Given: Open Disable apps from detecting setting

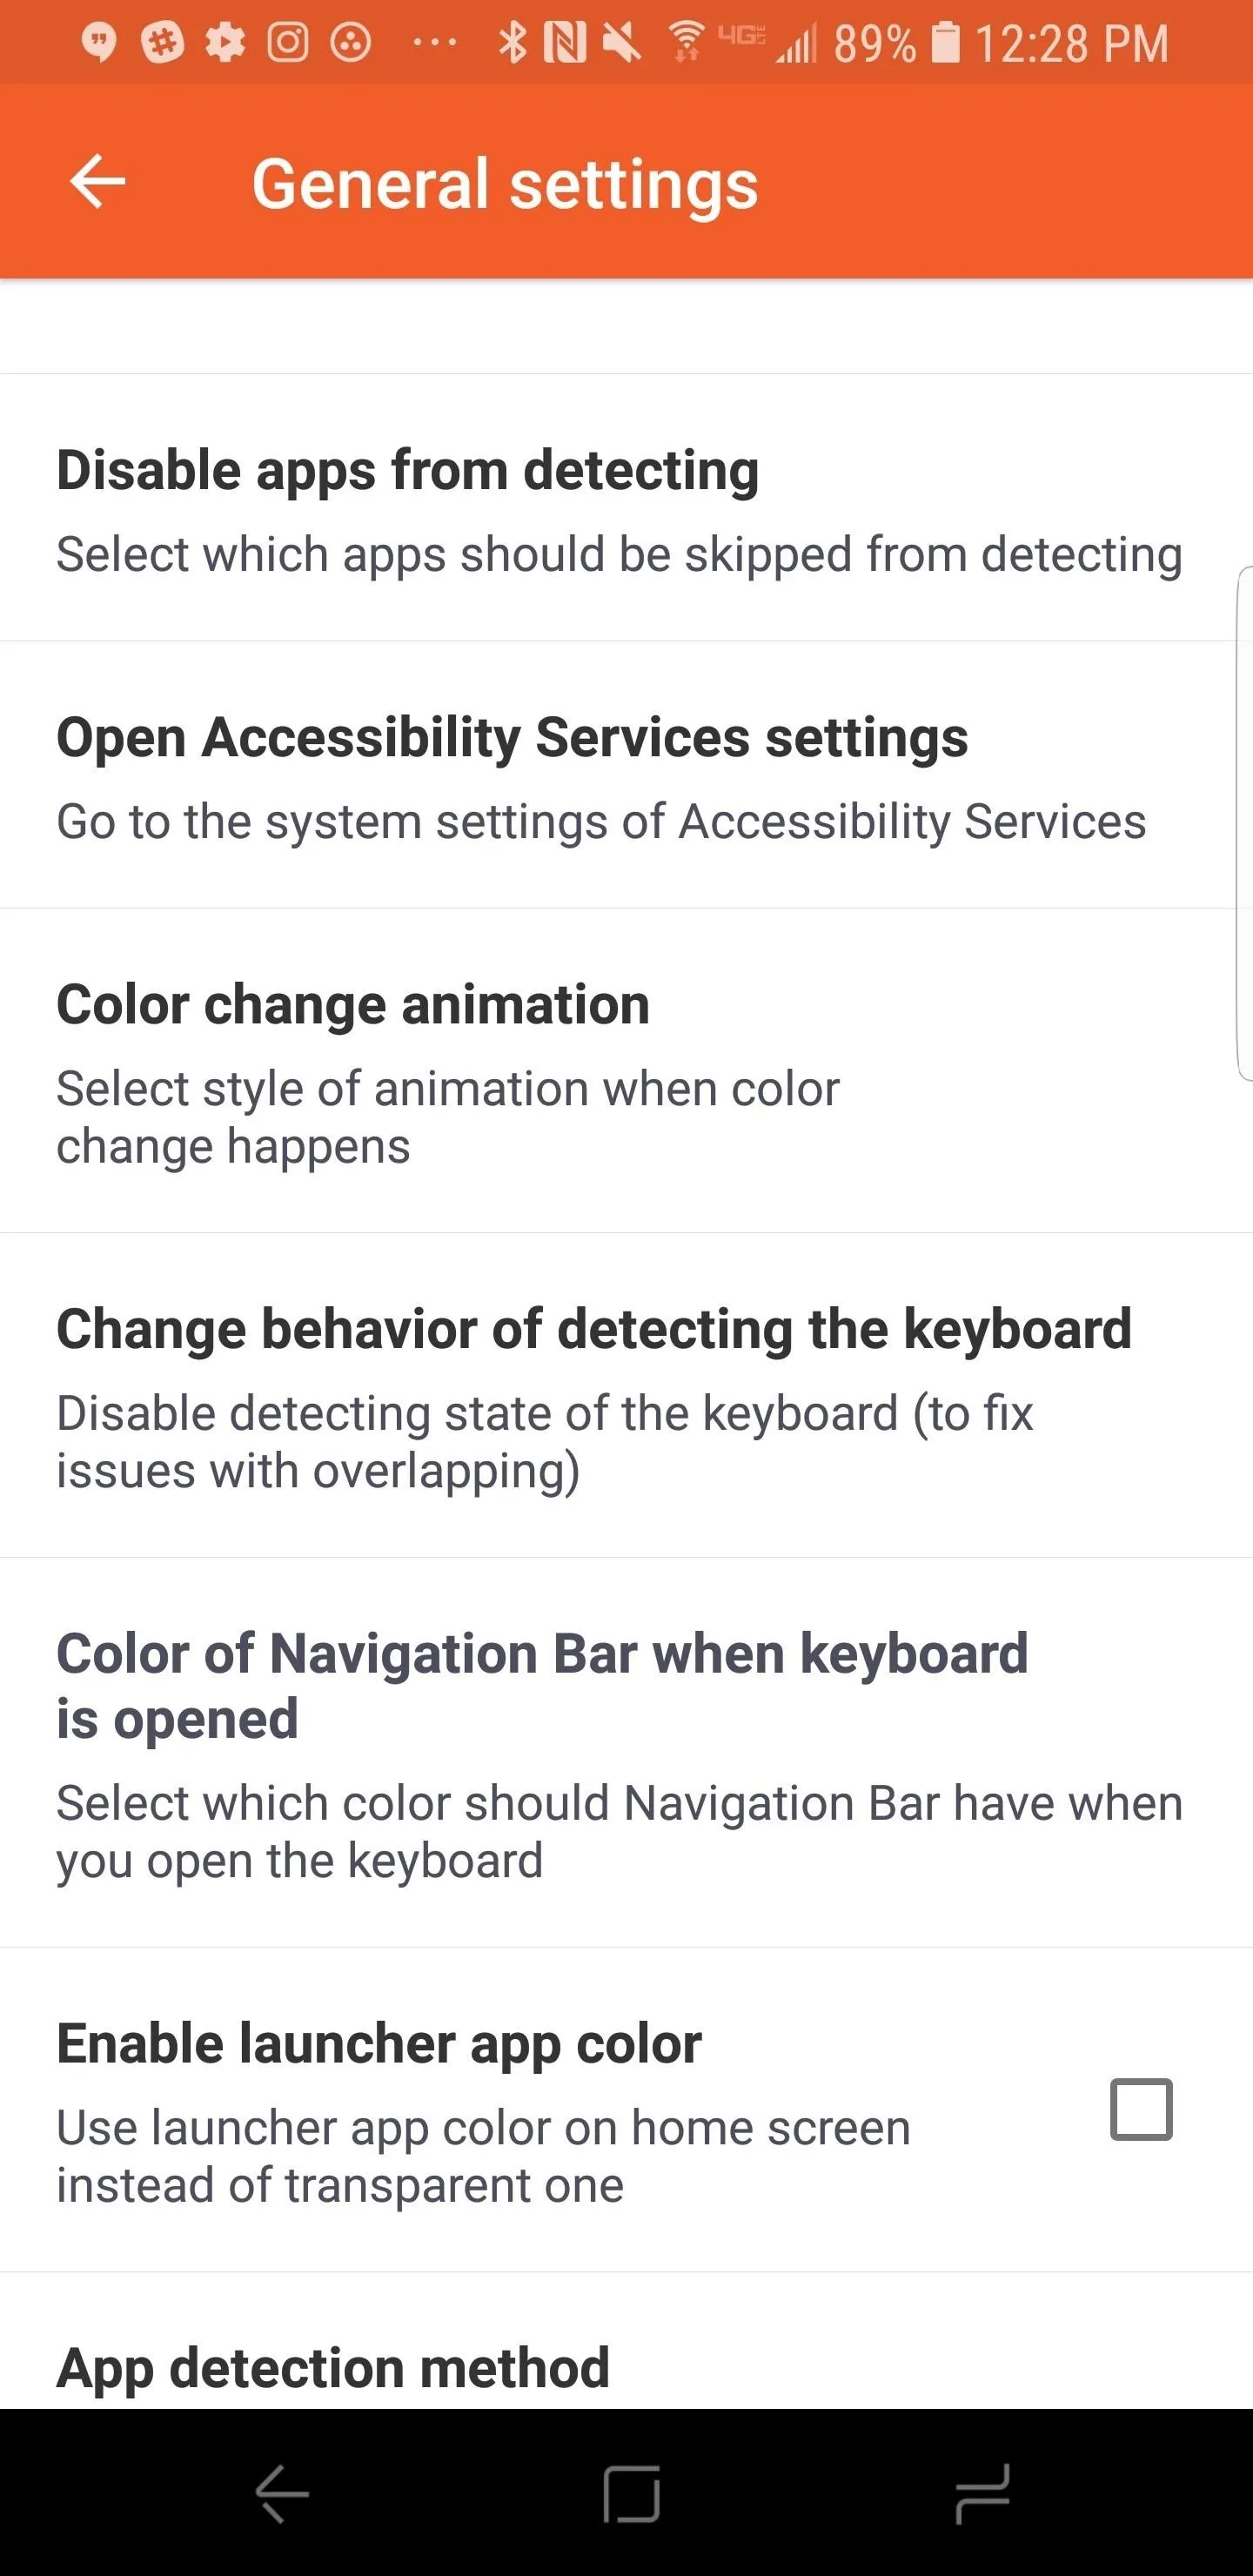Looking at the screenshot, I should click(x=626, y=508).
